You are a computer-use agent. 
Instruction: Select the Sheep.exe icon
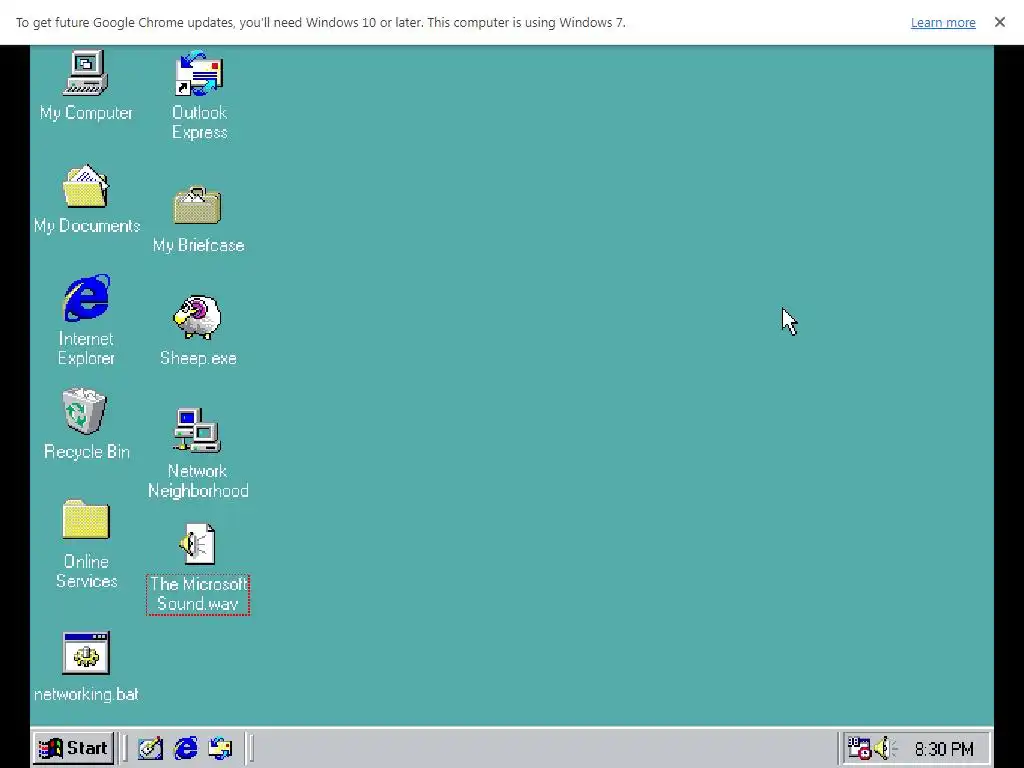197,317
